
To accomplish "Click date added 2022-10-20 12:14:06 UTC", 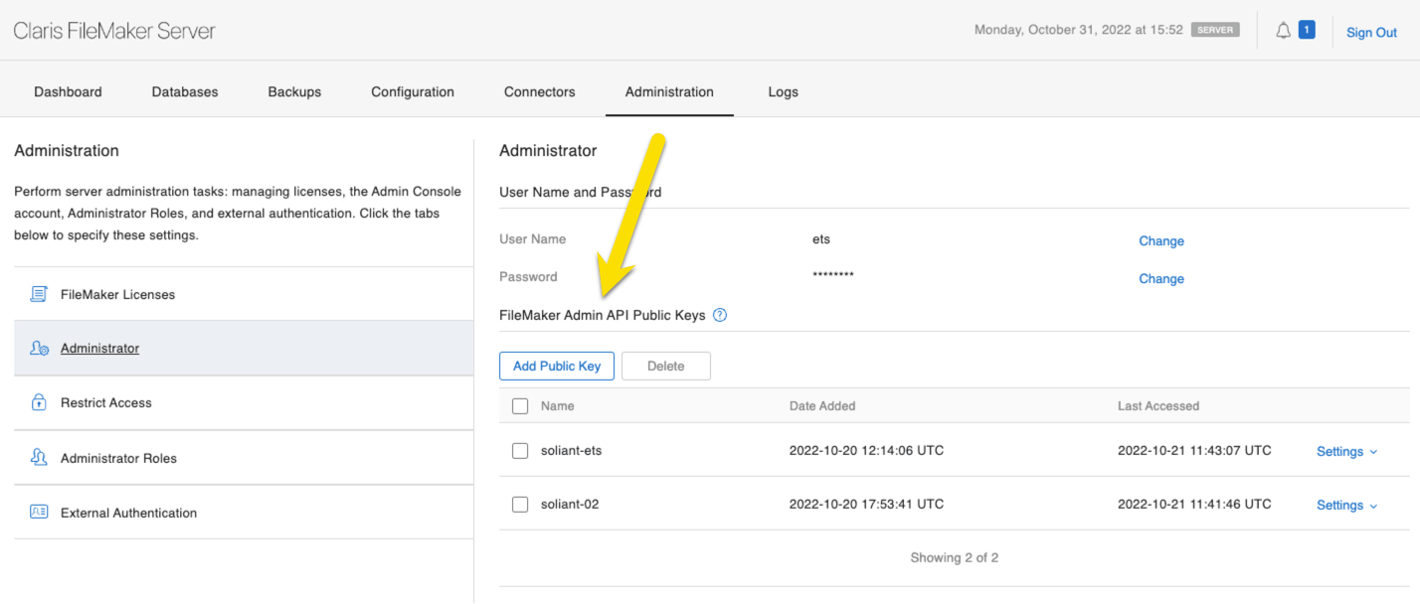I will pyautogui.click(x=866, y=451).
